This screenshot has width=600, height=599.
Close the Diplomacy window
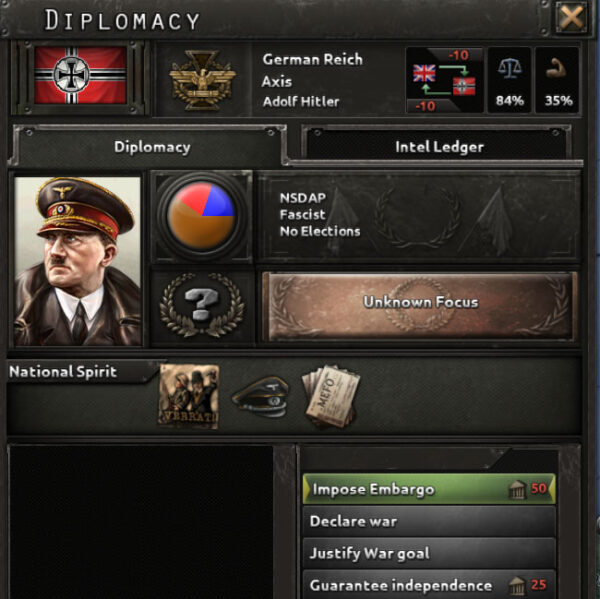click(x=571, y=17)
